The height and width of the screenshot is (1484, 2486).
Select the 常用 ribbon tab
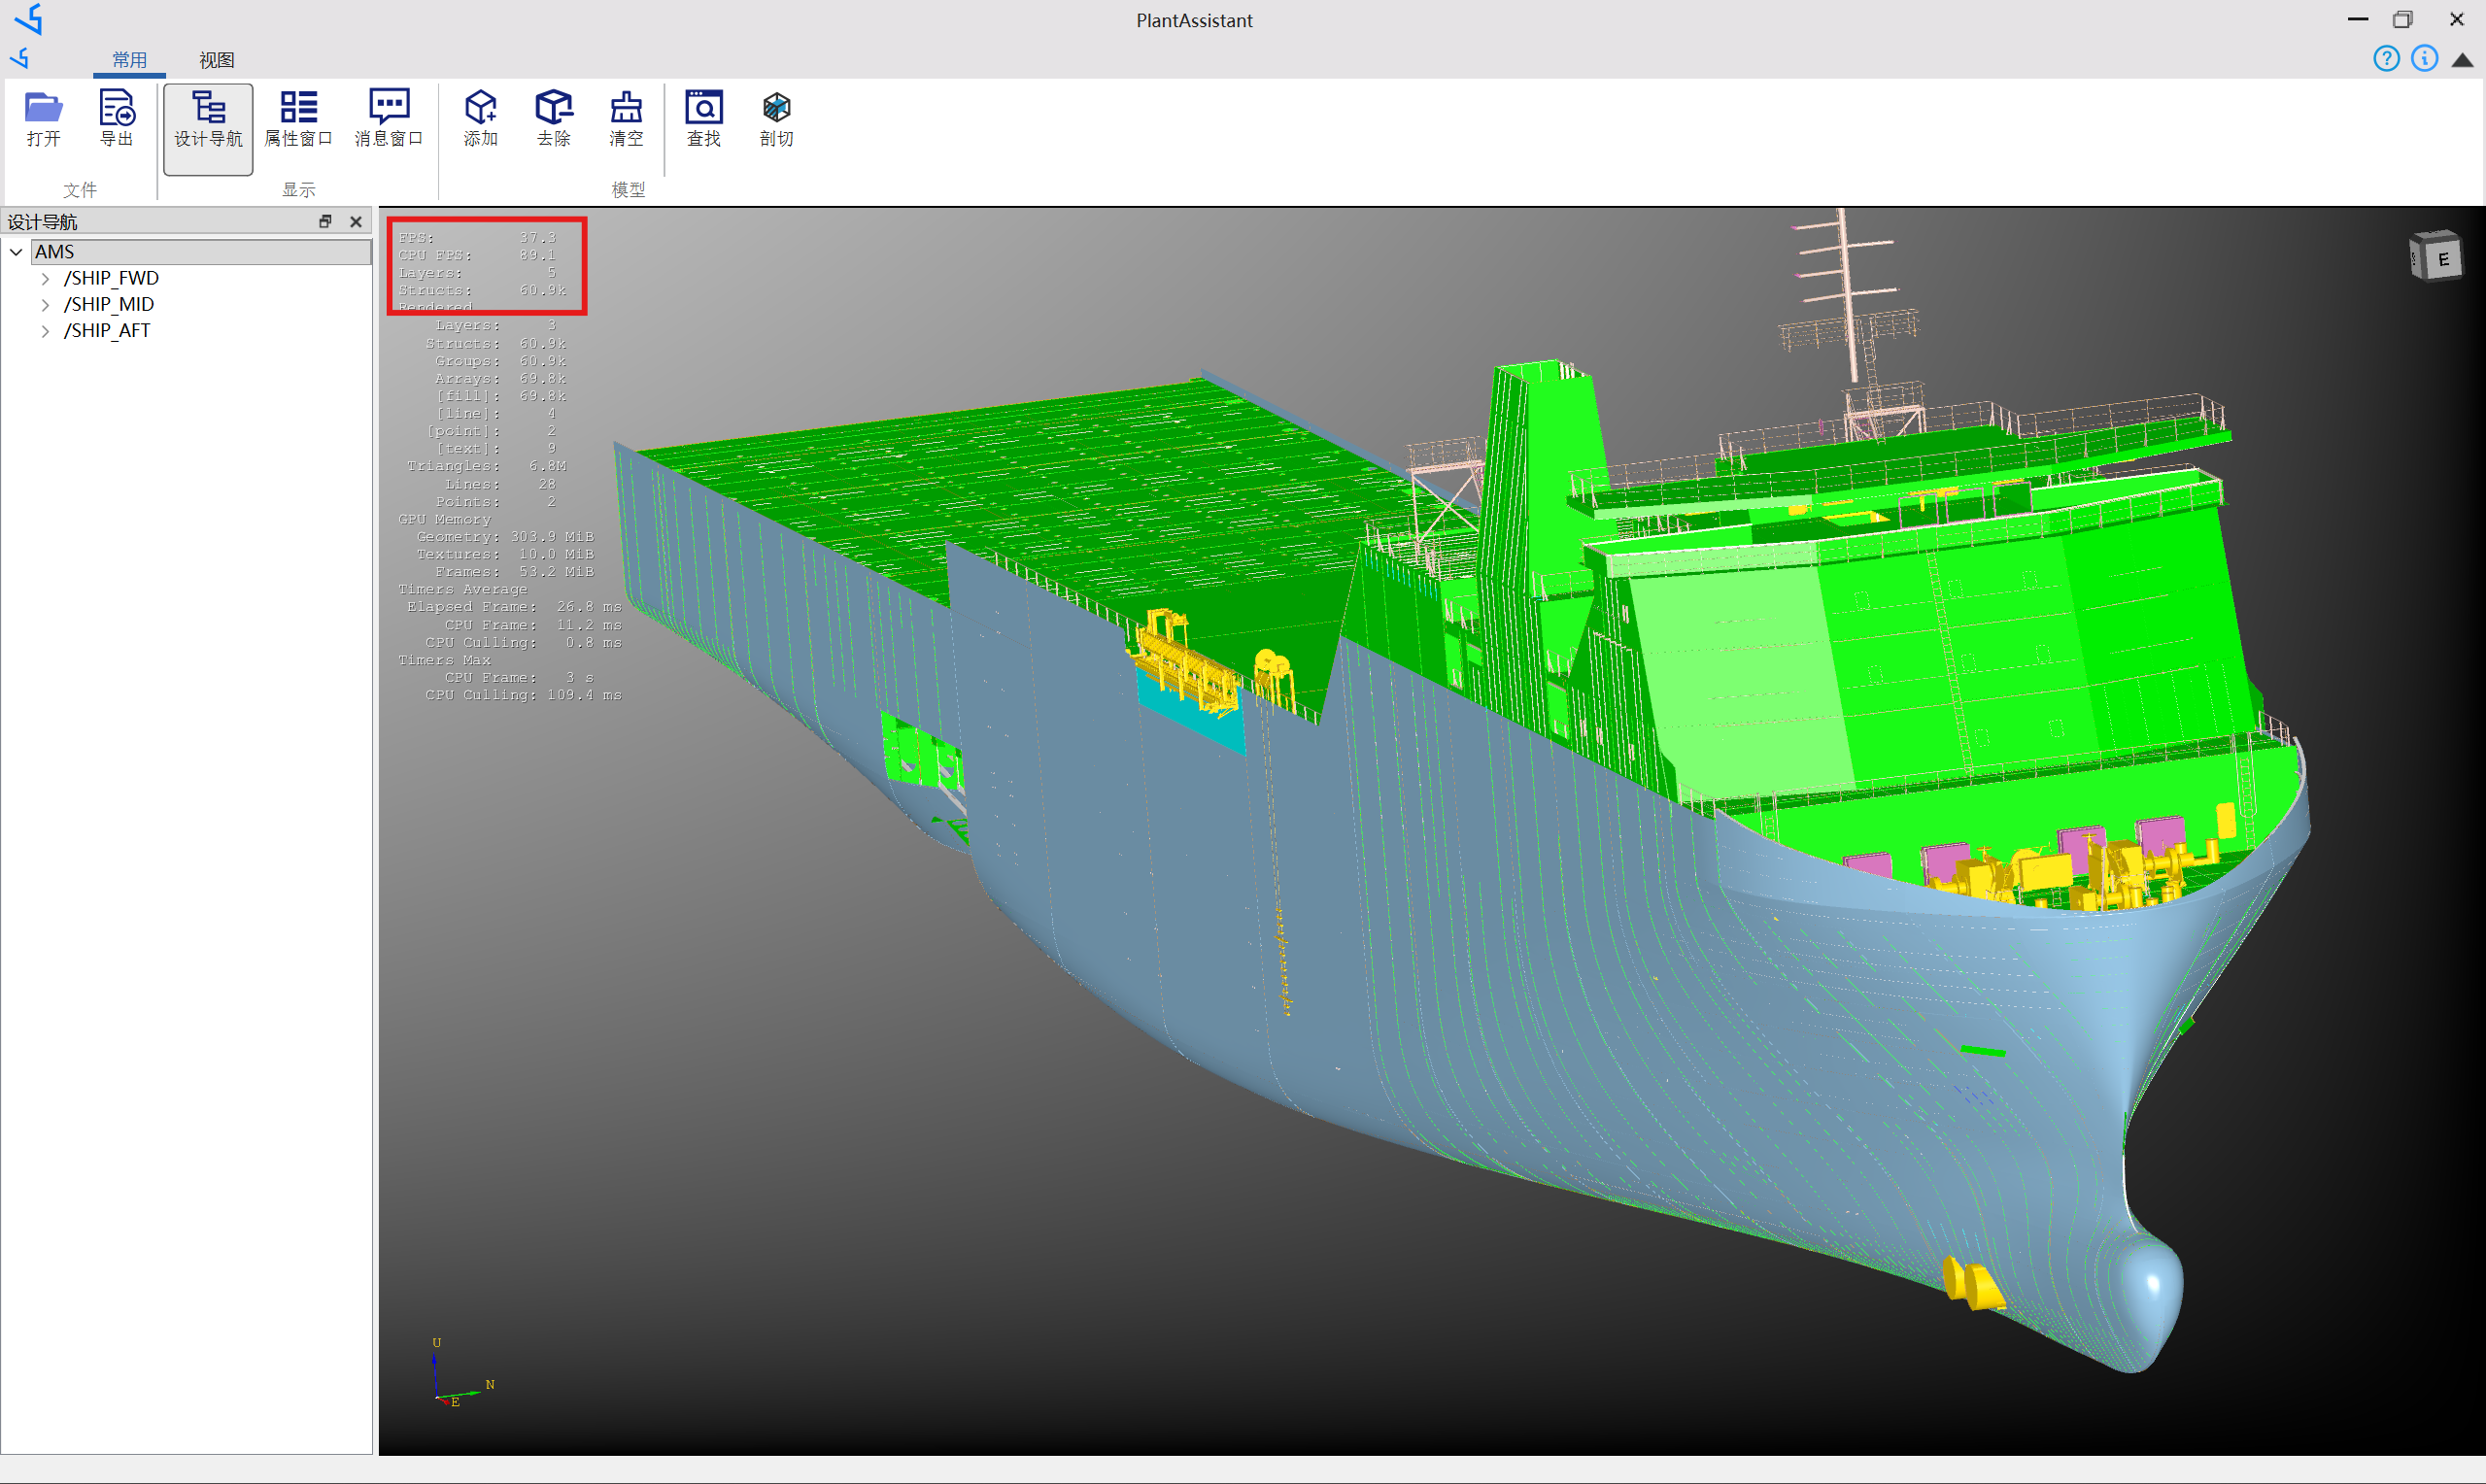click(x=128, y=59)
